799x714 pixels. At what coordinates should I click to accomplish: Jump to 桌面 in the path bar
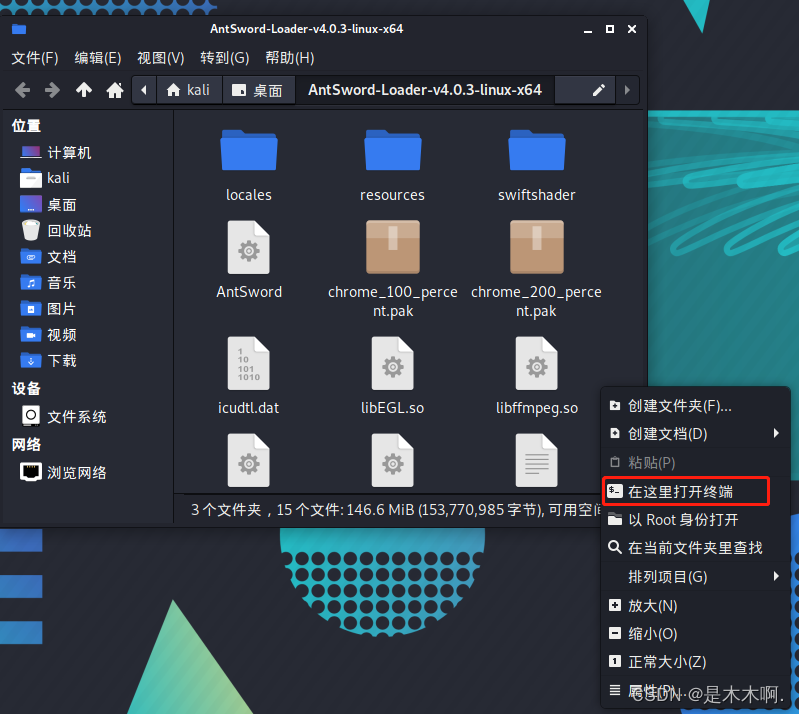coord(258,90)
